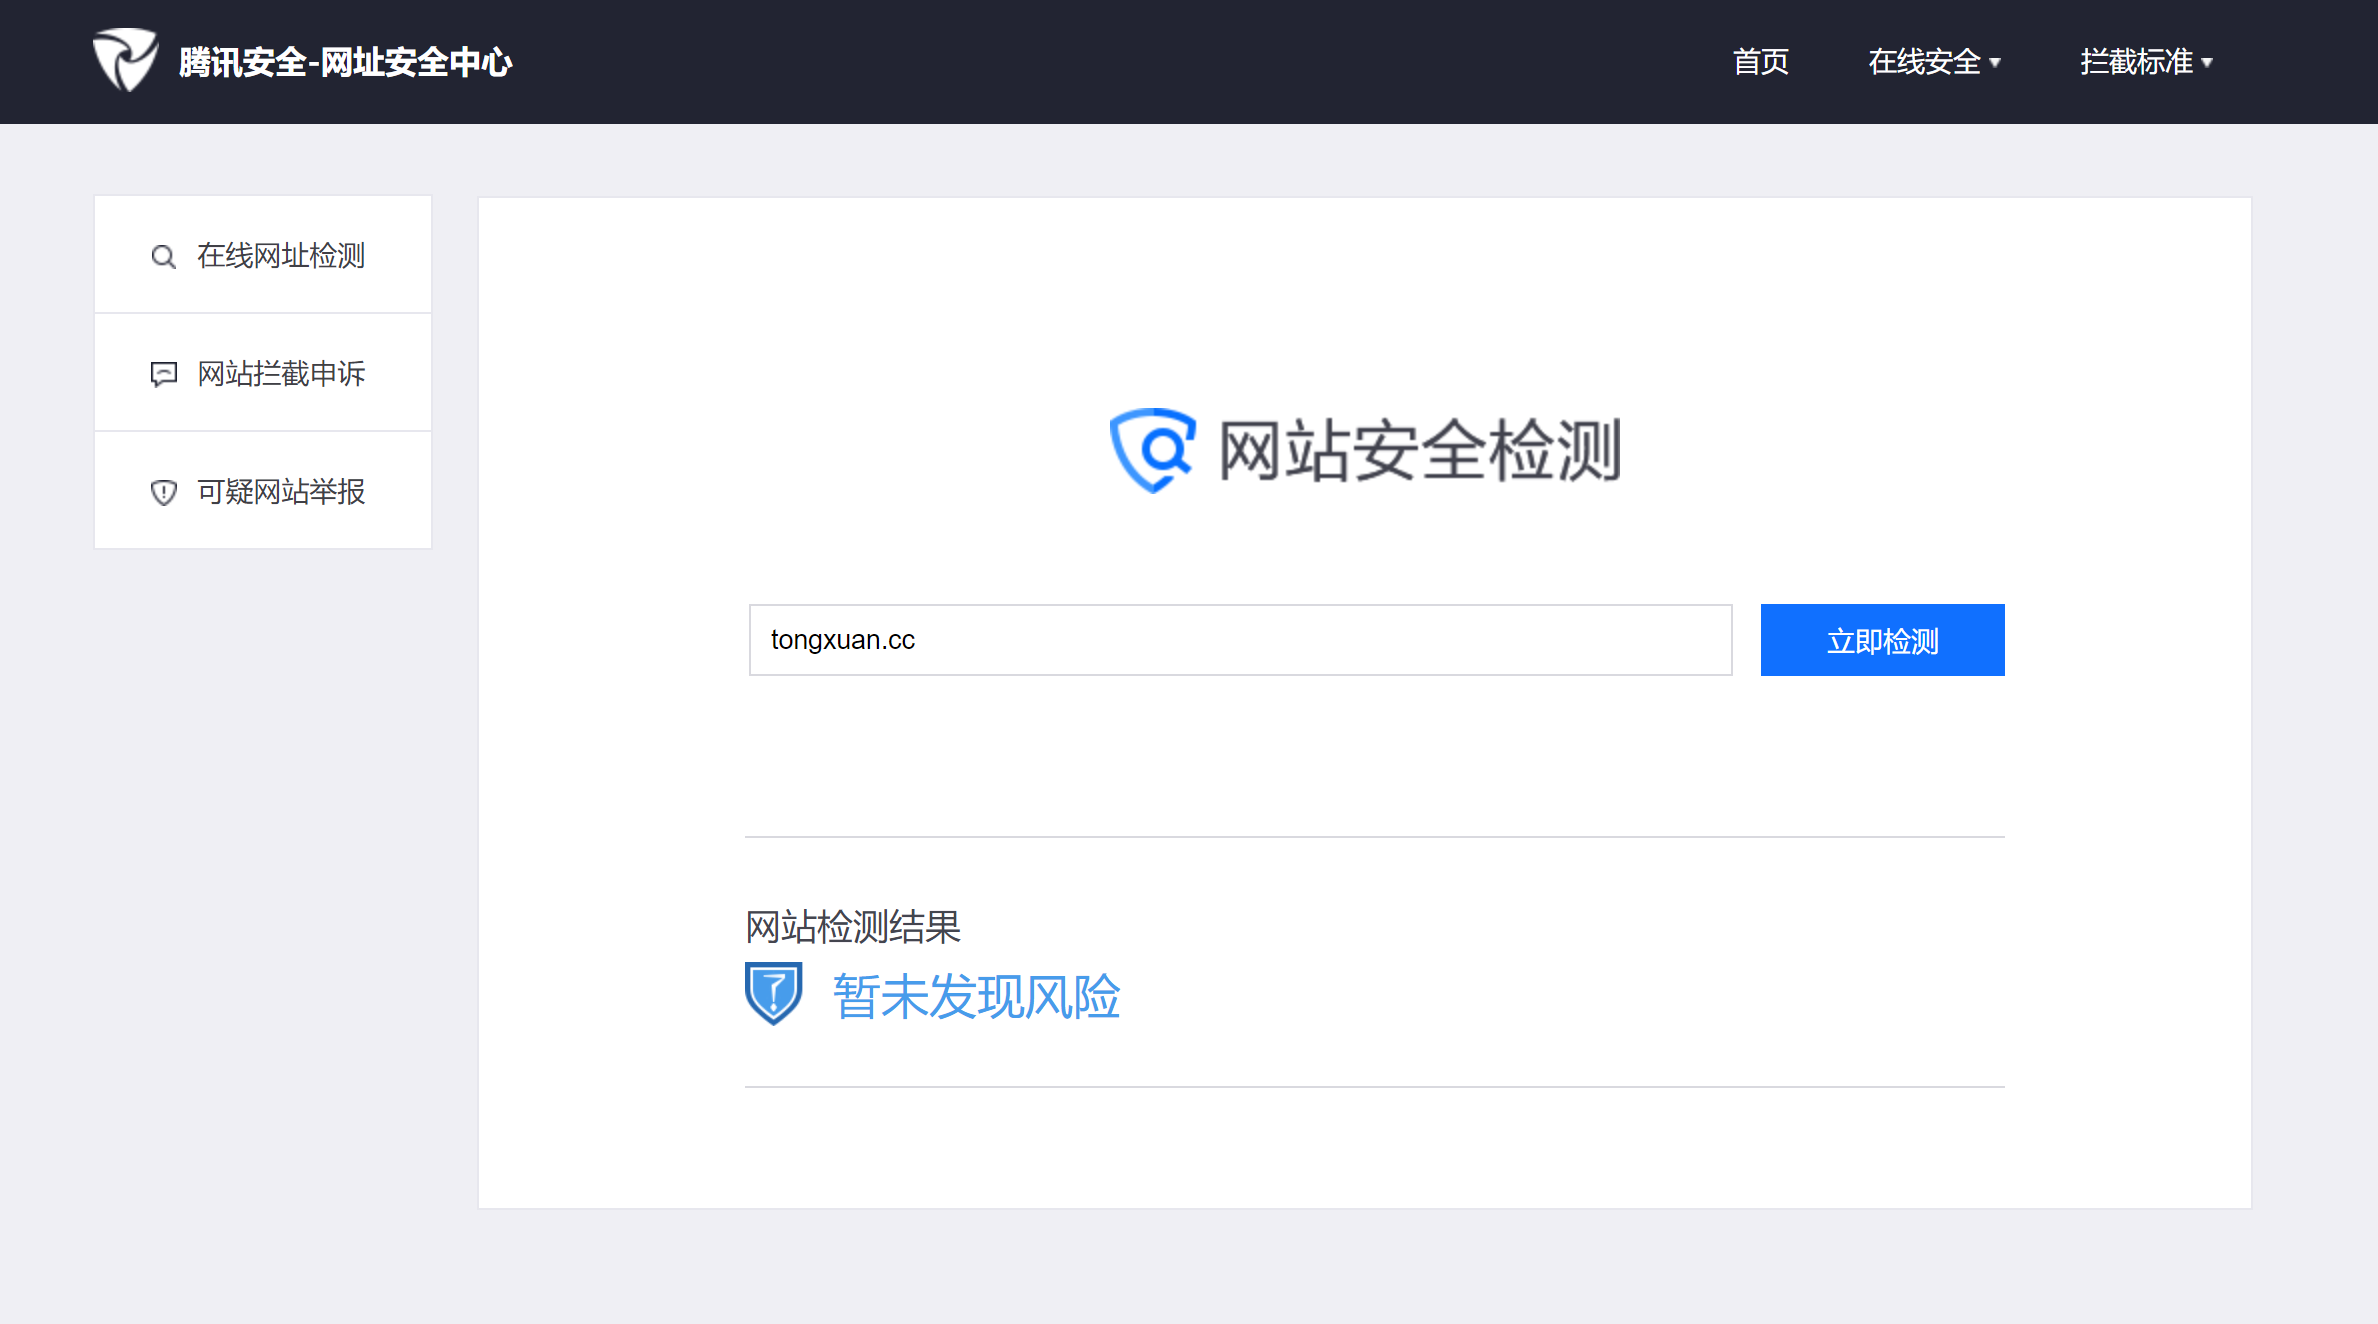The height and width of the screenshot is (1324, 2378).
Task: Click the Tencent Security shield logo
Action: [125, 60]
